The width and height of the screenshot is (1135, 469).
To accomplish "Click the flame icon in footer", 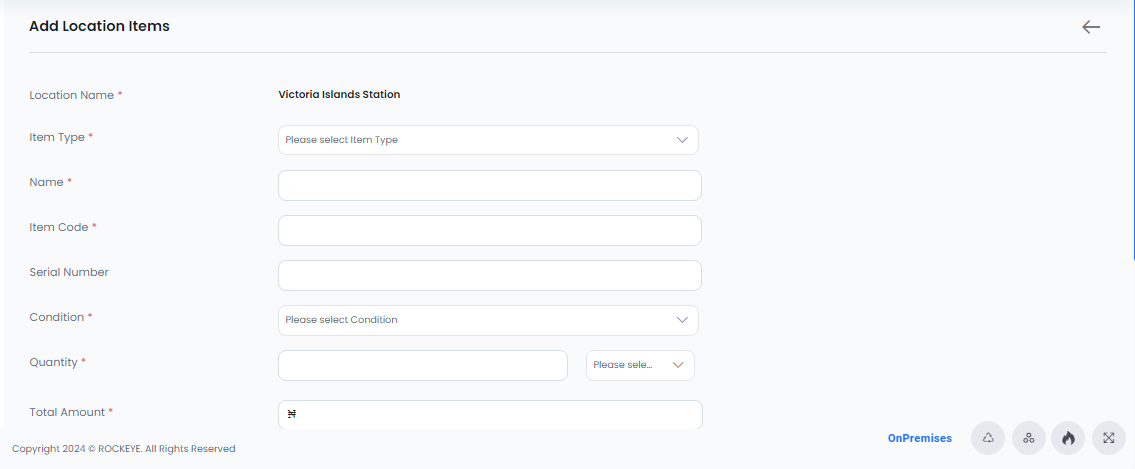I will tap(1068, 438).
